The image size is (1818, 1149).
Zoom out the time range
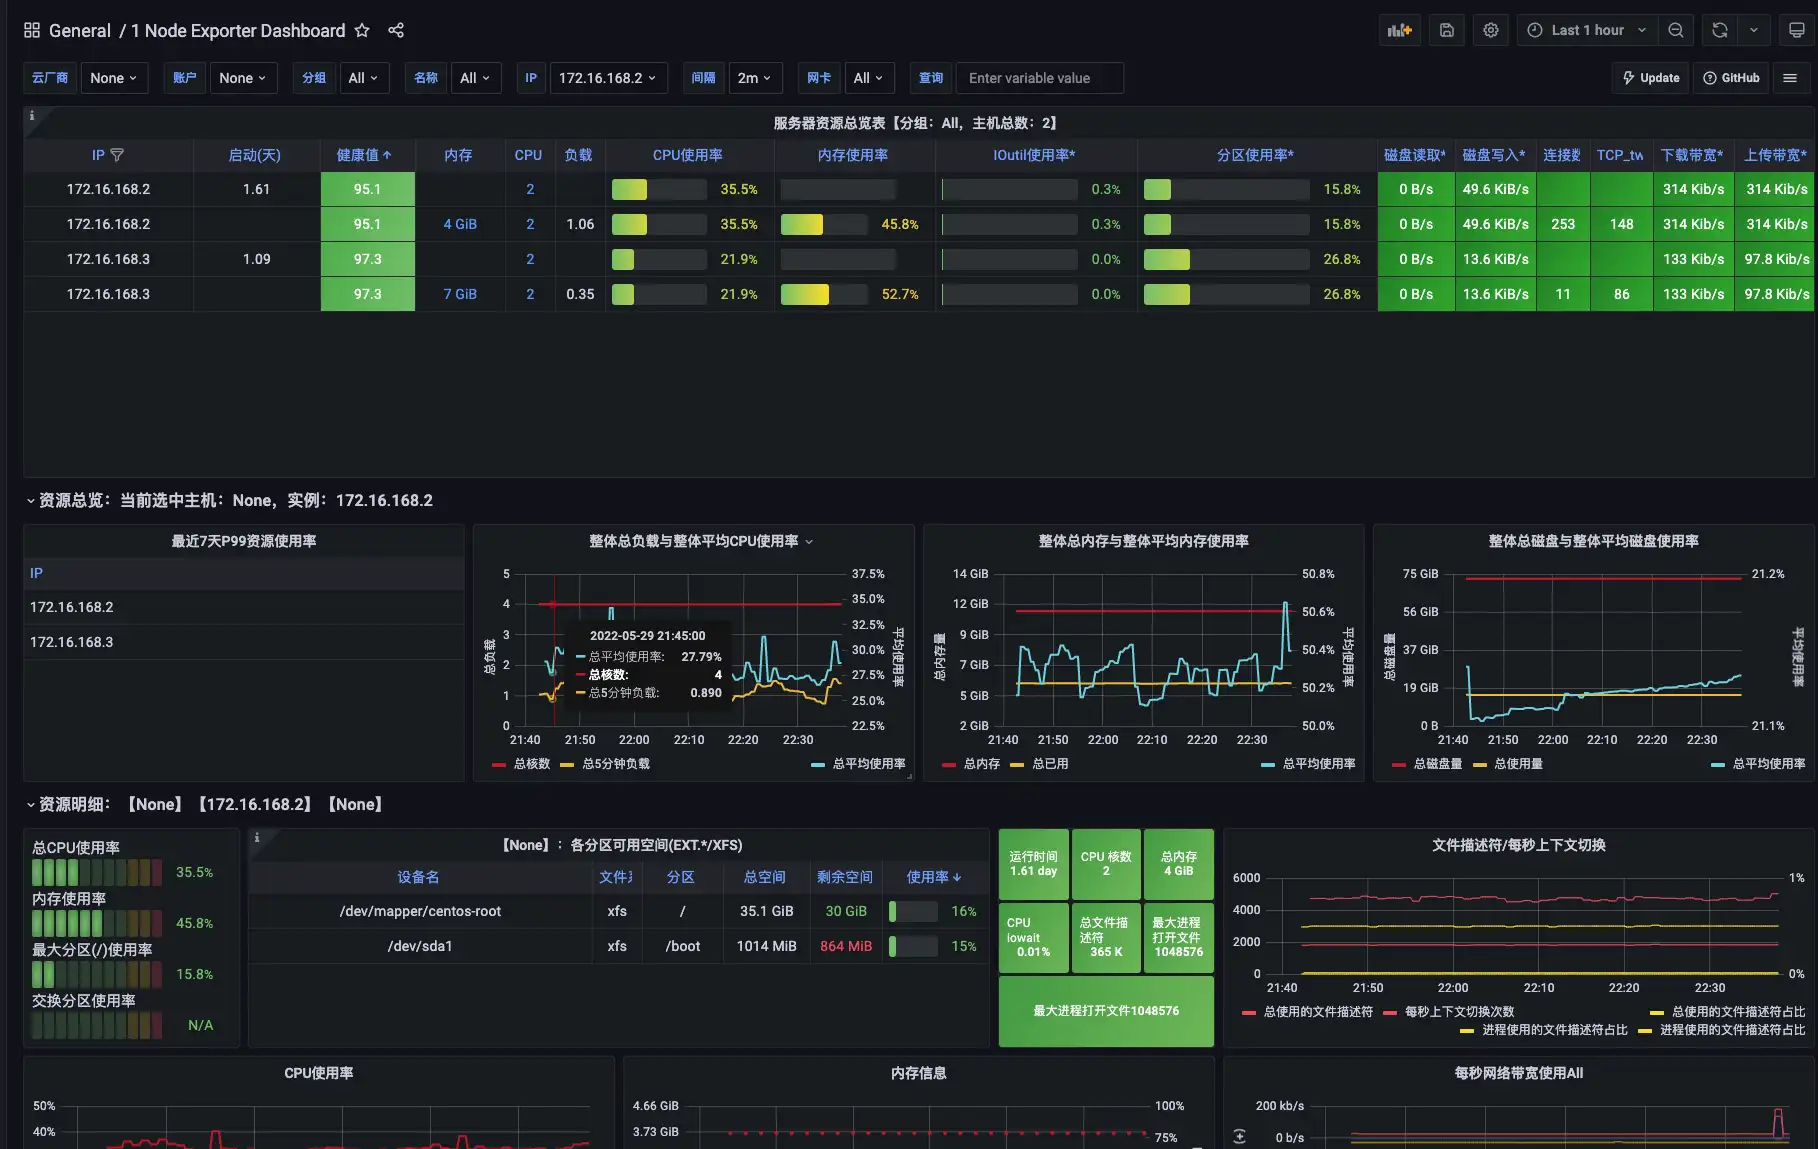click(1676, 30)
